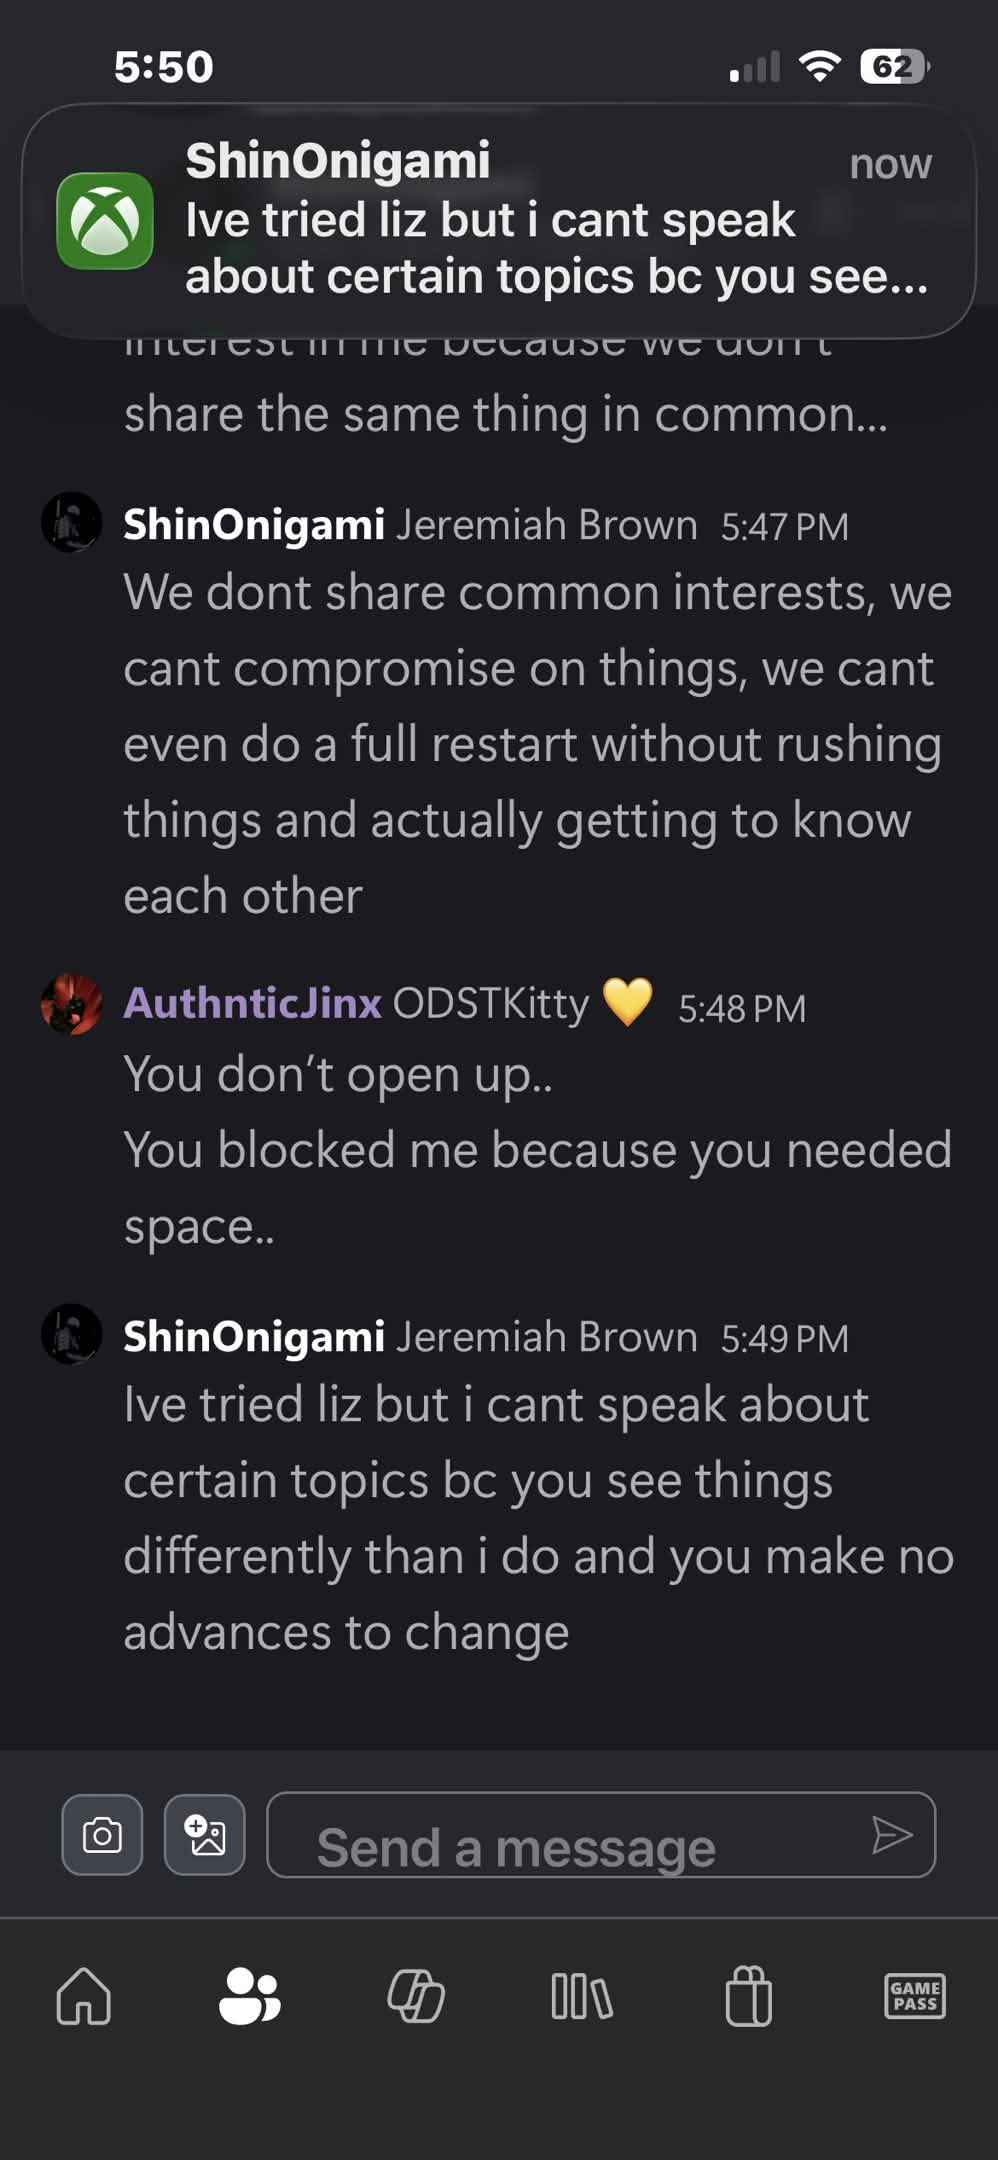998x2160 pixels.
Task: Open the game Library tab
Action: tap(582, 1996)
